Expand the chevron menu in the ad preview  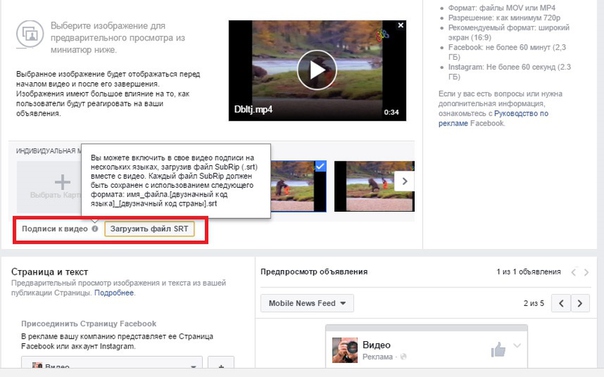point(517,345)
